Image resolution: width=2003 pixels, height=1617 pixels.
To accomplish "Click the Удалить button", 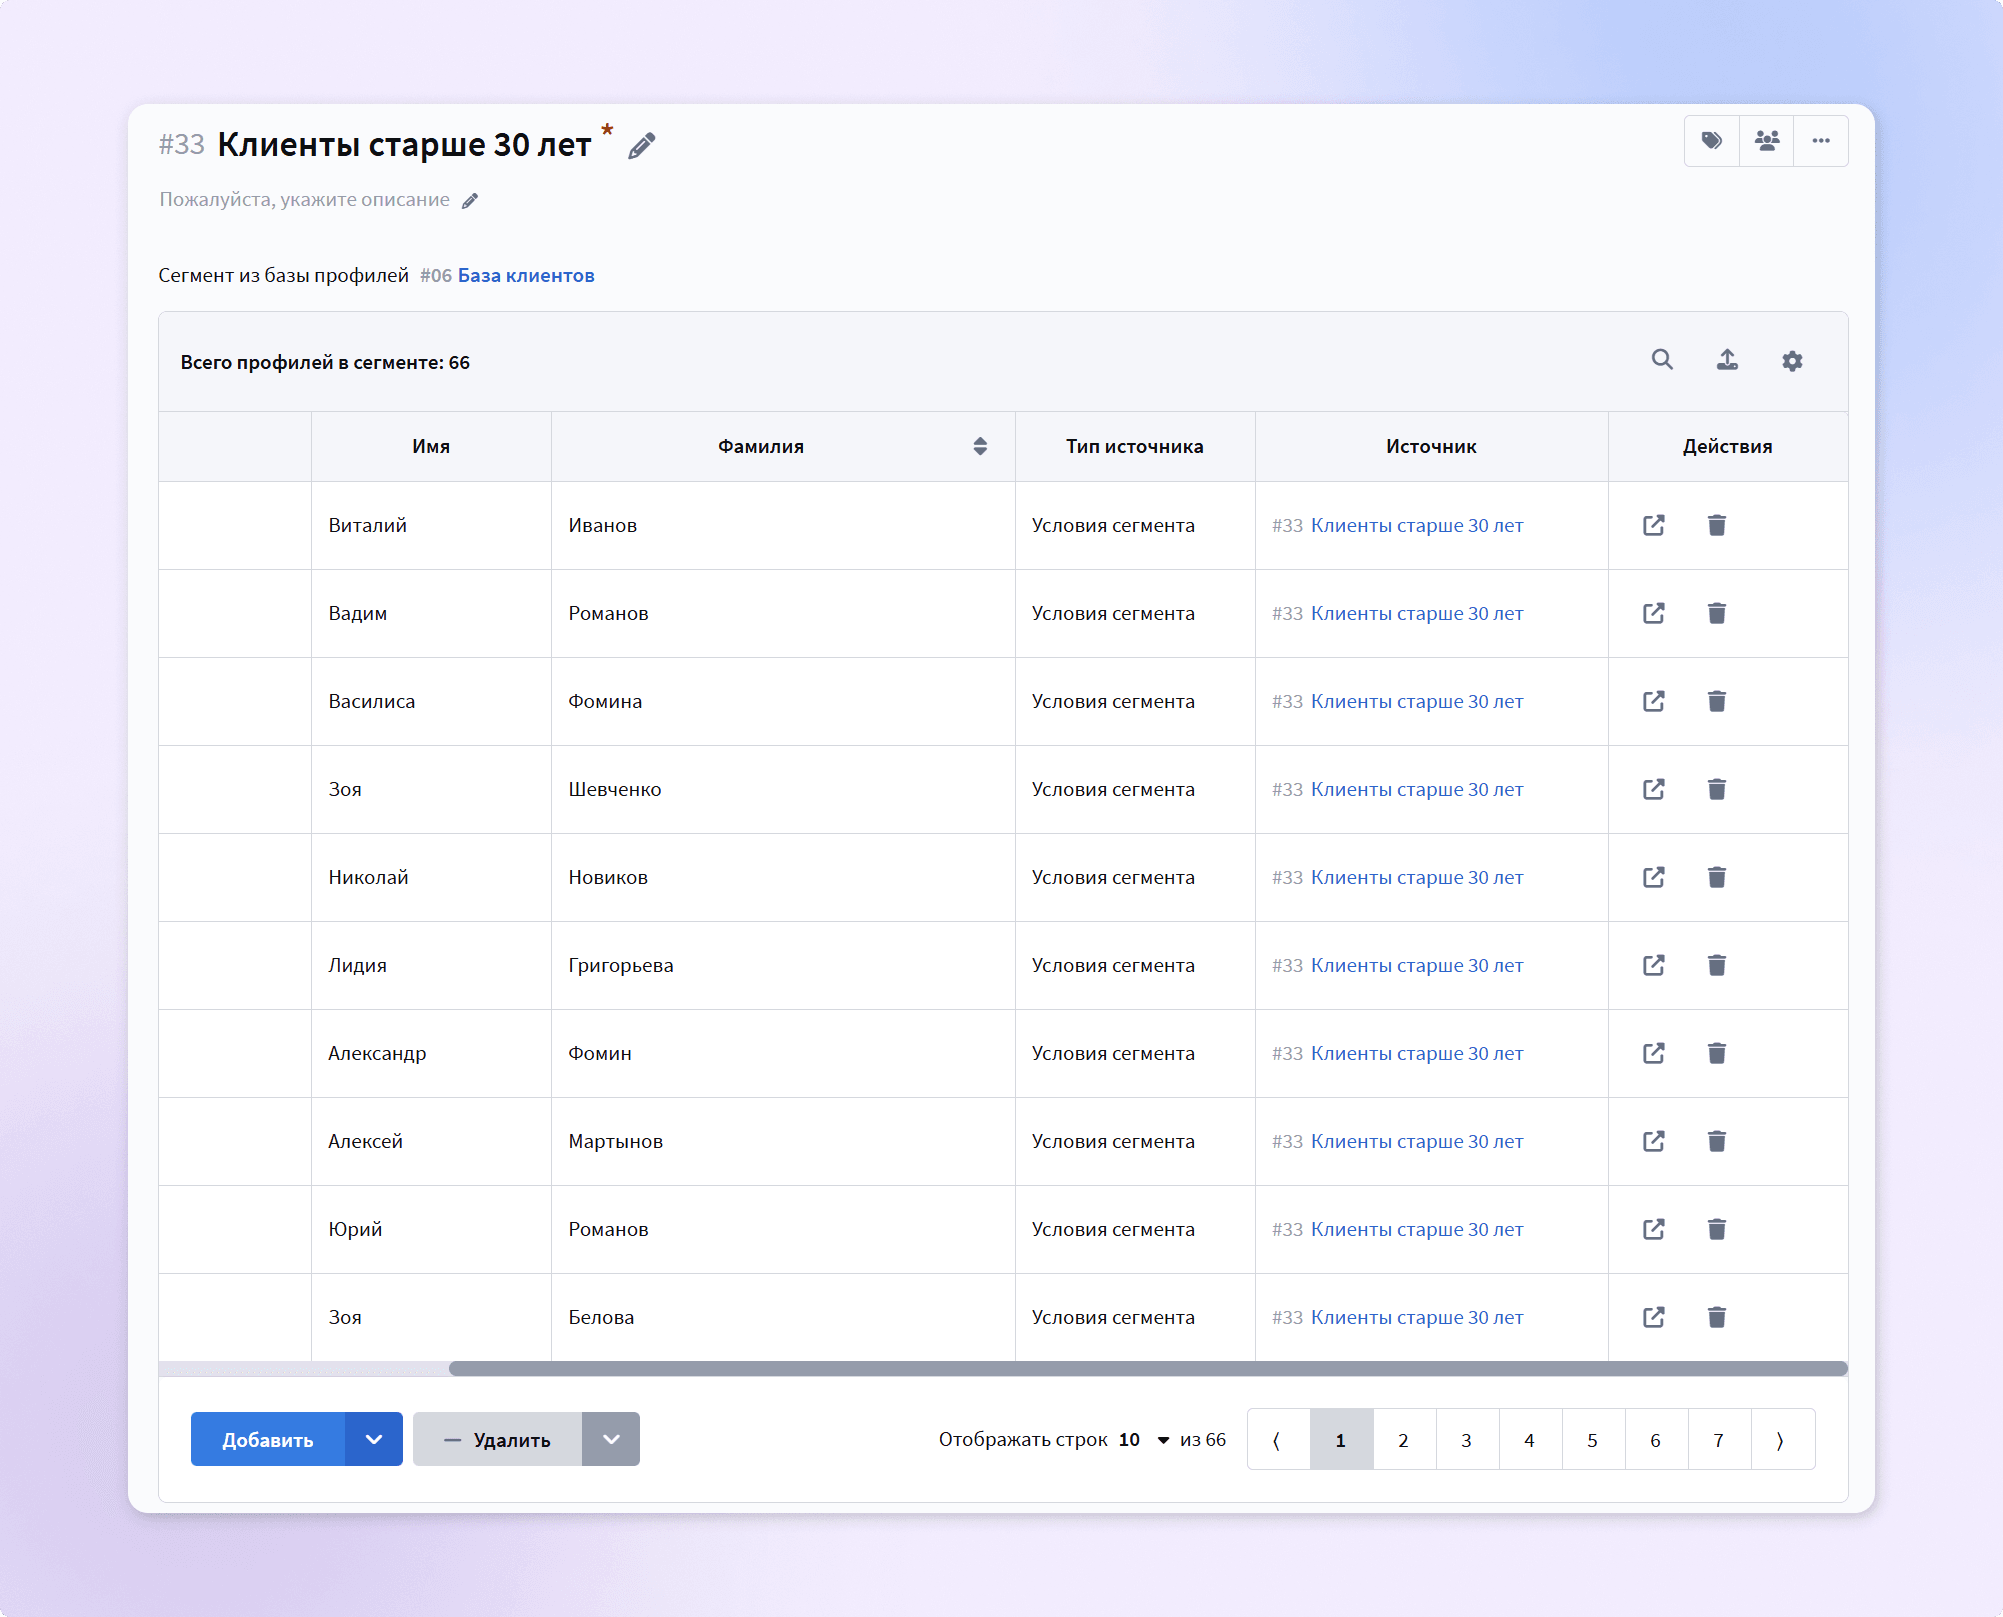I will coord(497,1439).
